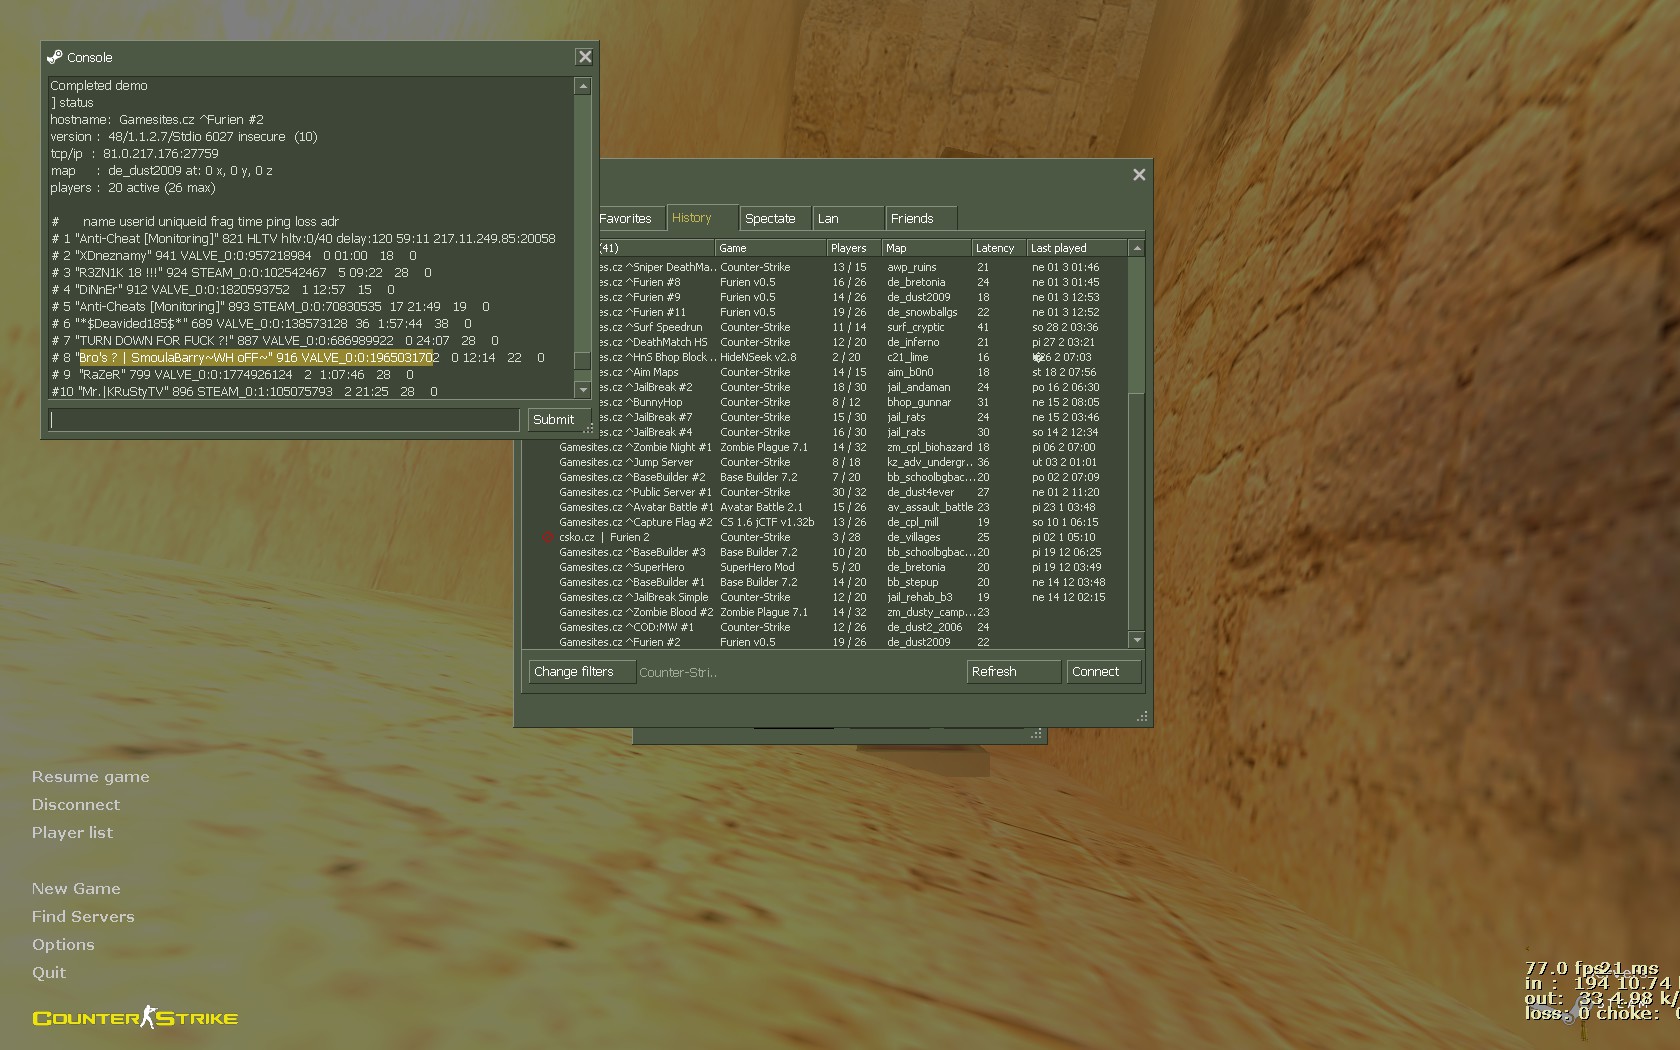Image resolution: width=1680 pixels, height=1050 pixels.
Task: Select the Friends tab
Action: point(912,218)
